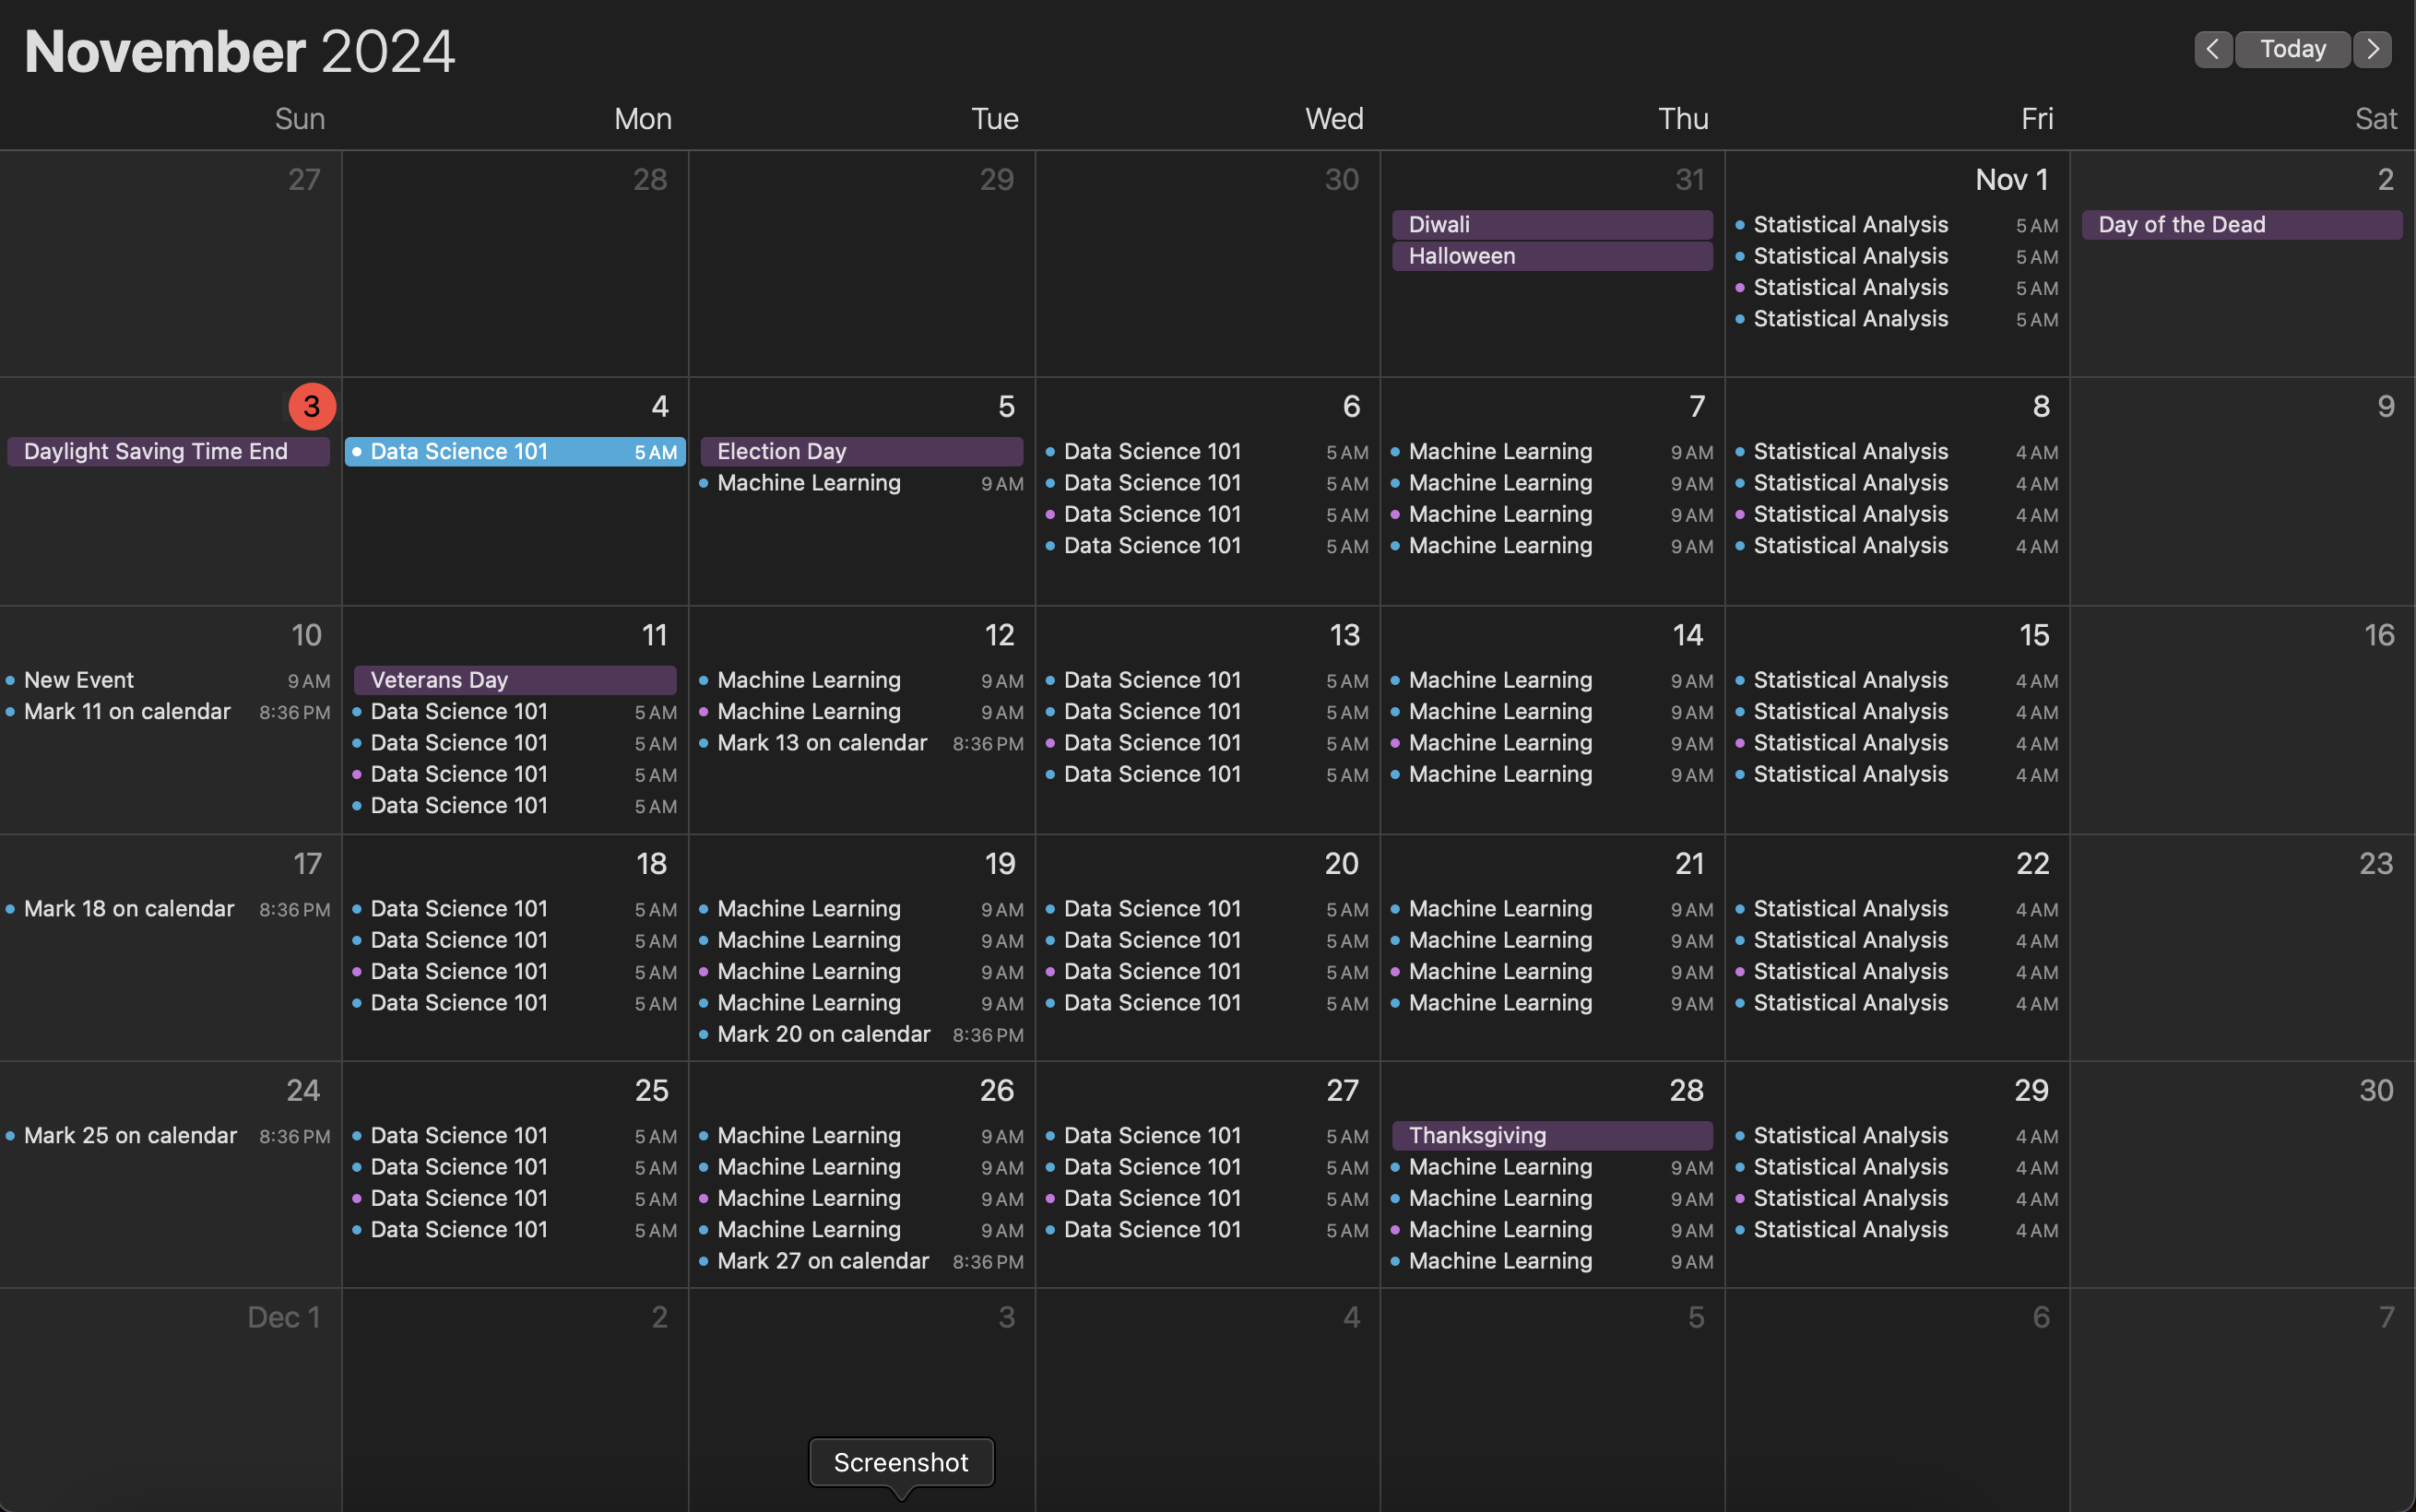Open Mark 13 on calendar event
This screenshot has width=2416, height=1512.
(822, 743)
